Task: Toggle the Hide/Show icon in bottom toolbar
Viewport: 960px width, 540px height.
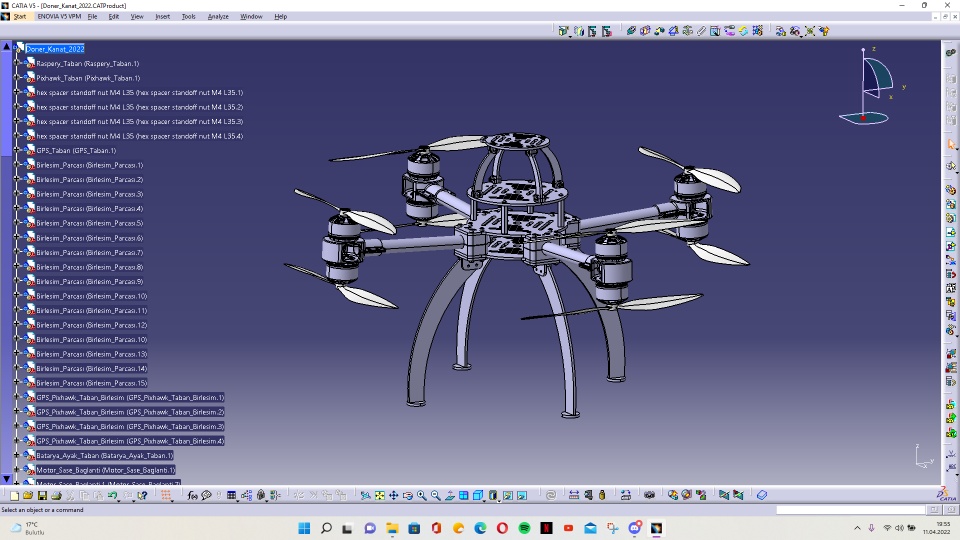Action: click(x=508, y=495)
